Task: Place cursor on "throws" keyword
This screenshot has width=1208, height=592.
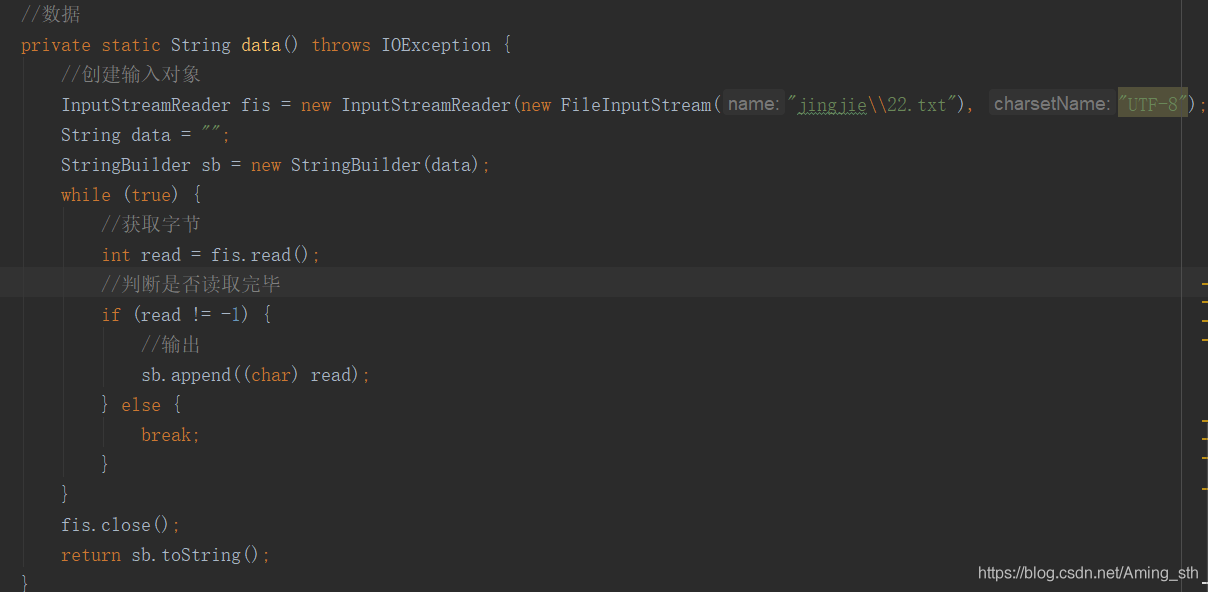Action: (x=341, y=45)
